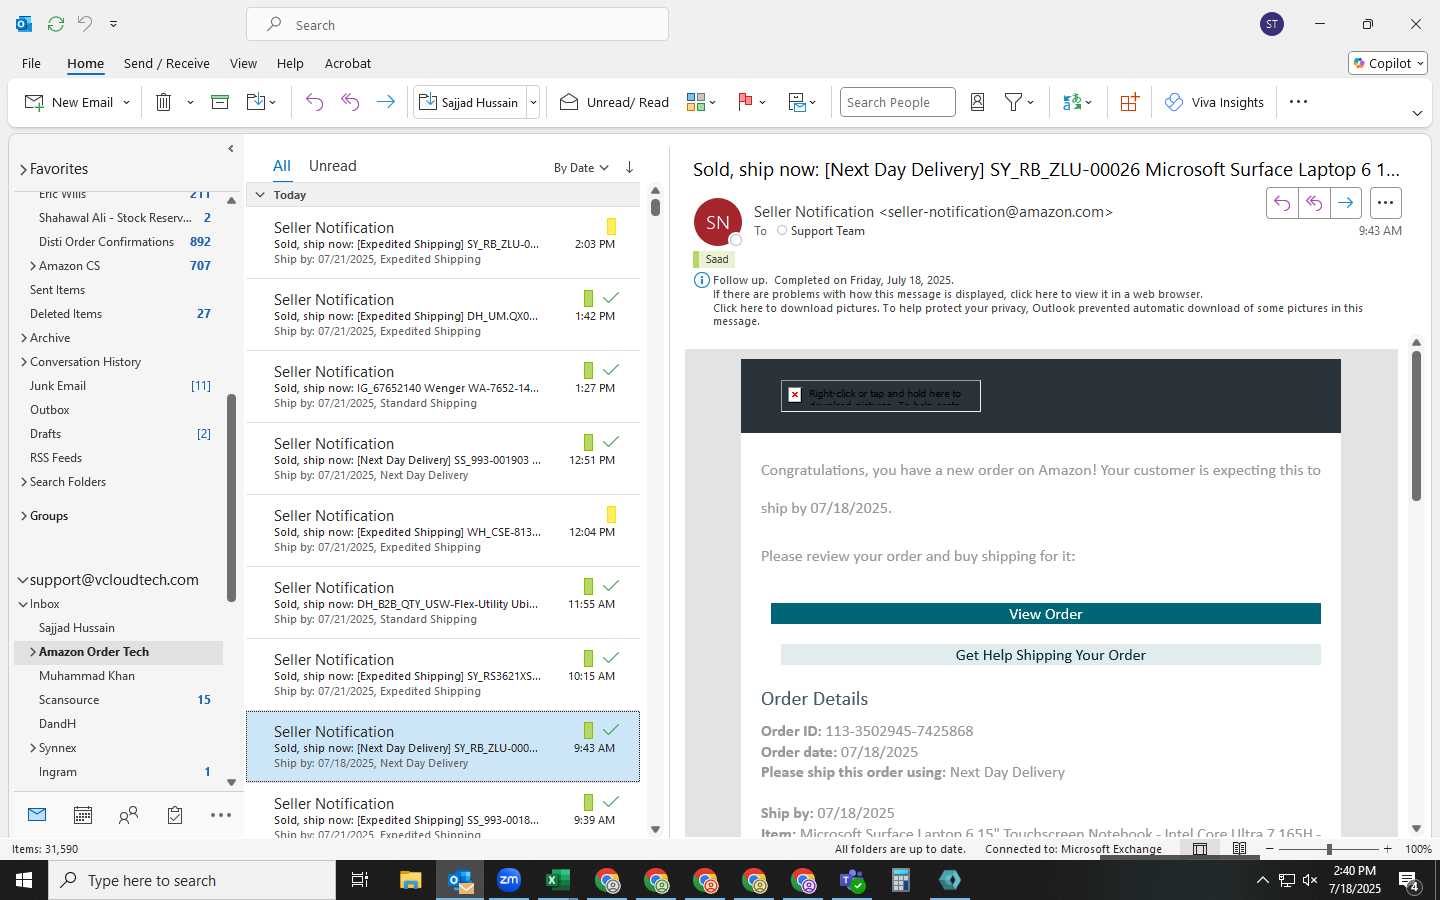Screen dimensions: 1440x900
Task: Open the New Email dropdown arrow
Action: point(126,102)
